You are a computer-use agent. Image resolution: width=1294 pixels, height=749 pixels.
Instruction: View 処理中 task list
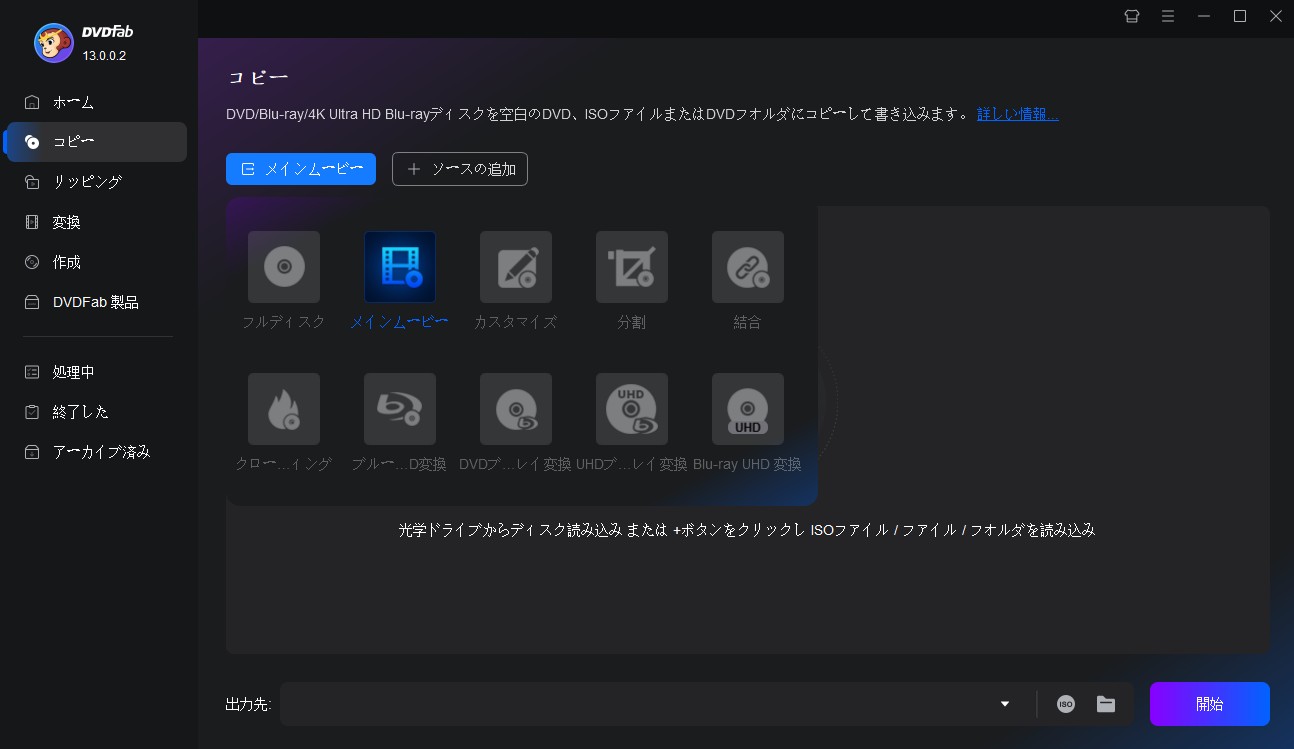coord(96,372)
